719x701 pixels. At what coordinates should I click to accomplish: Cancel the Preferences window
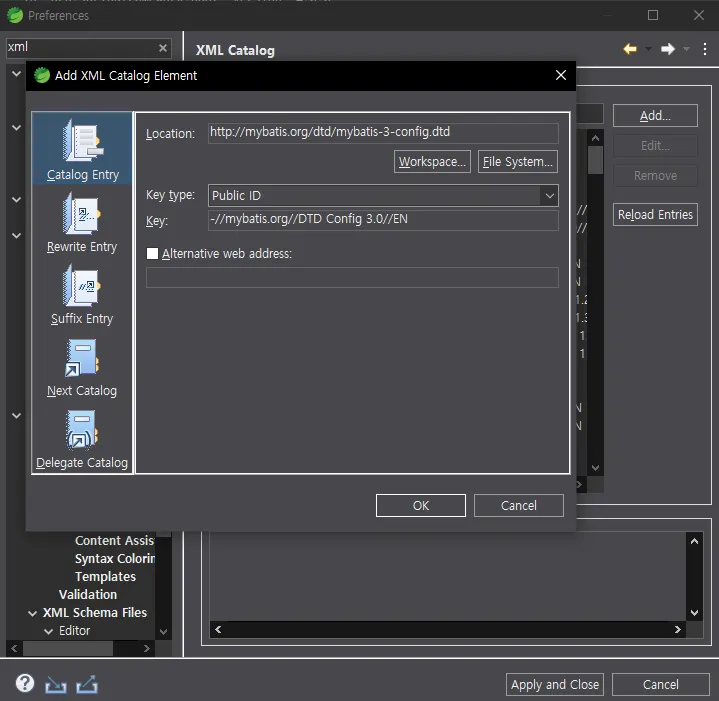tap(660, 684)
